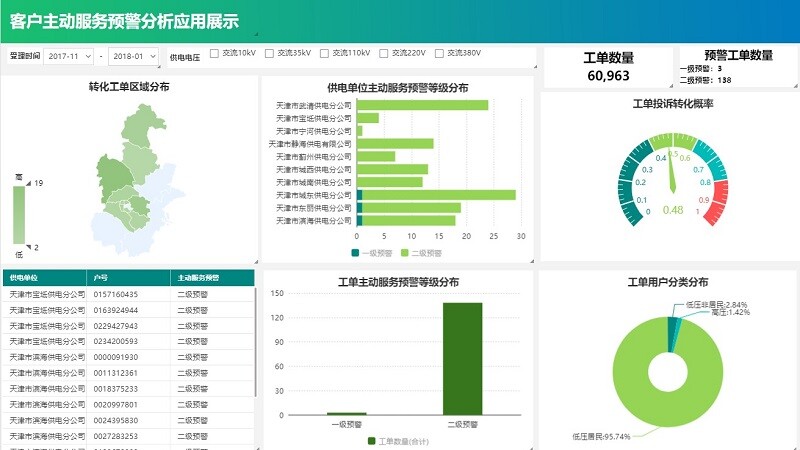Select the 交流380V checkbox
The image size is (800, 450).
tap(441, 54)
